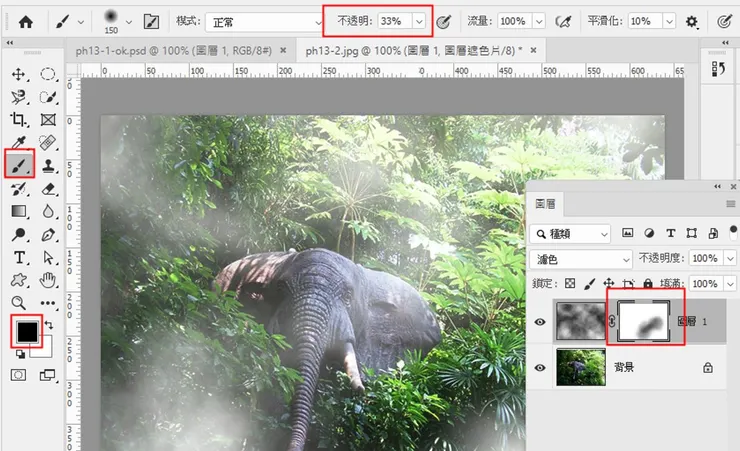Go to Photoshop home screen icon
The height and width of the screenshot is (451, 740).
(25, 22)
